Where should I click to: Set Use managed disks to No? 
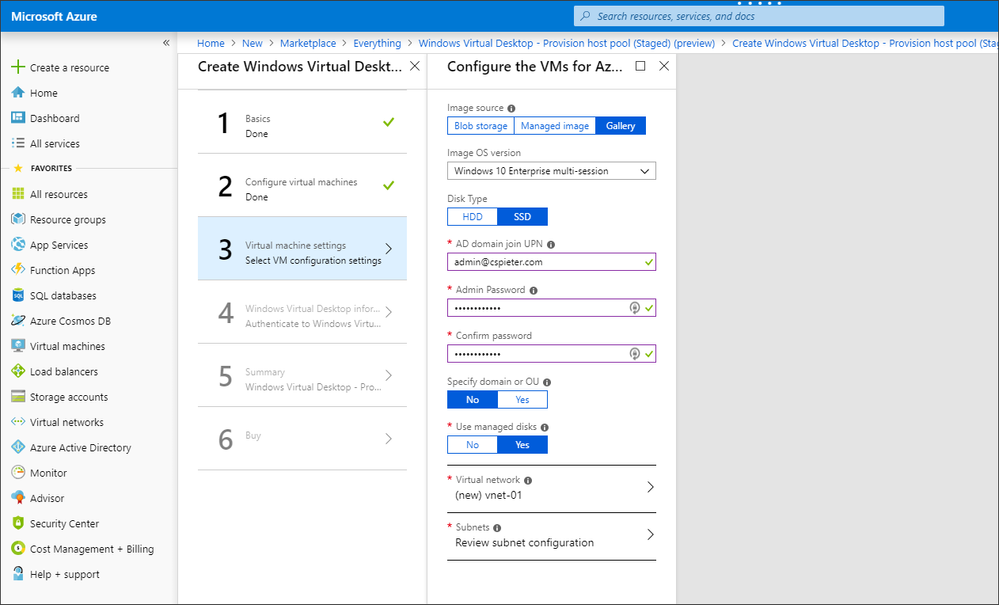pos(472,445)
